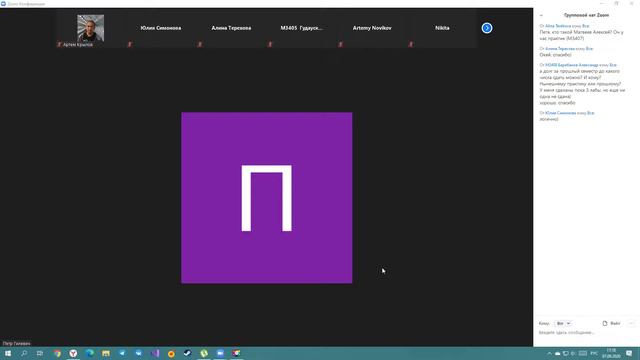Launch Google Chrome from the taskbar
Viewport: 640px width, 360px height.
coord(57,353)
